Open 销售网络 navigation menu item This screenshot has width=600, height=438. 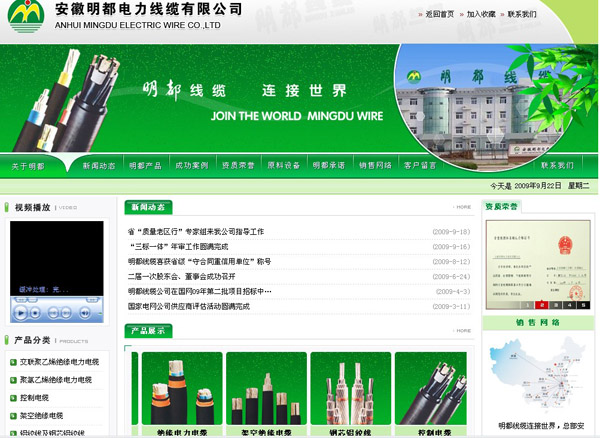[375, 166]
